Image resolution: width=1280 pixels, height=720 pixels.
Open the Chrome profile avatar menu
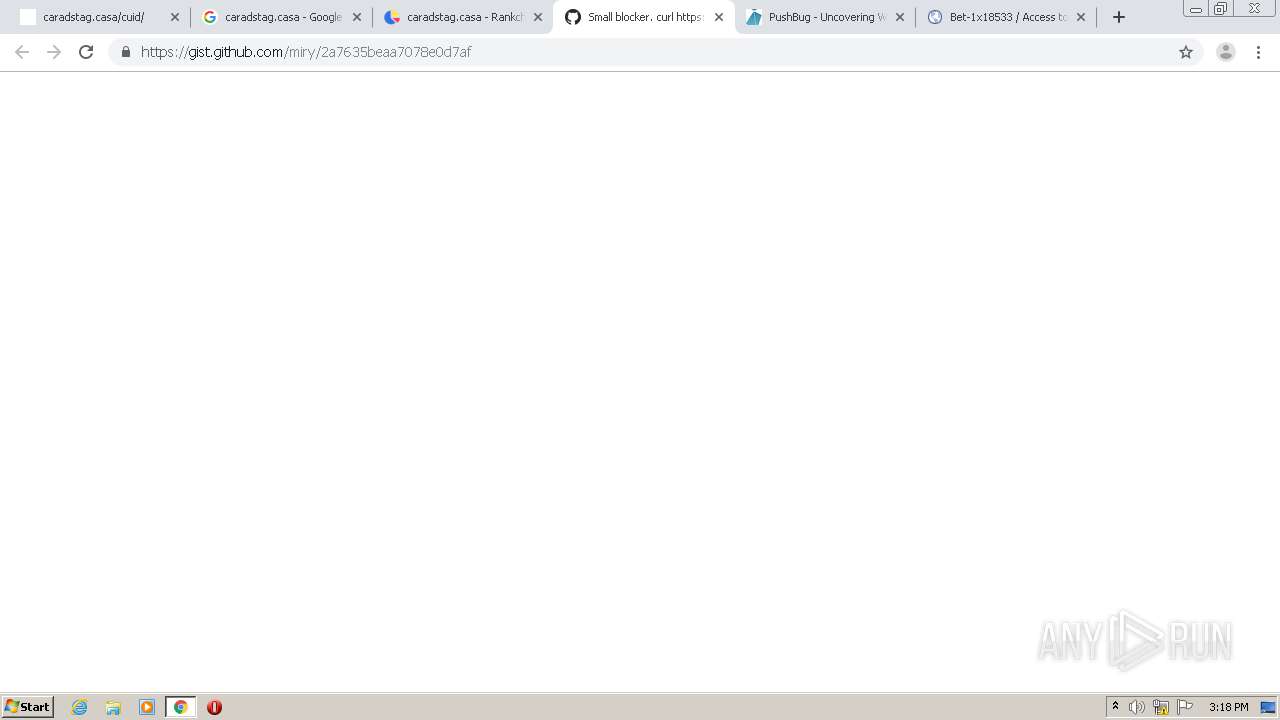tap(1226, 52)
